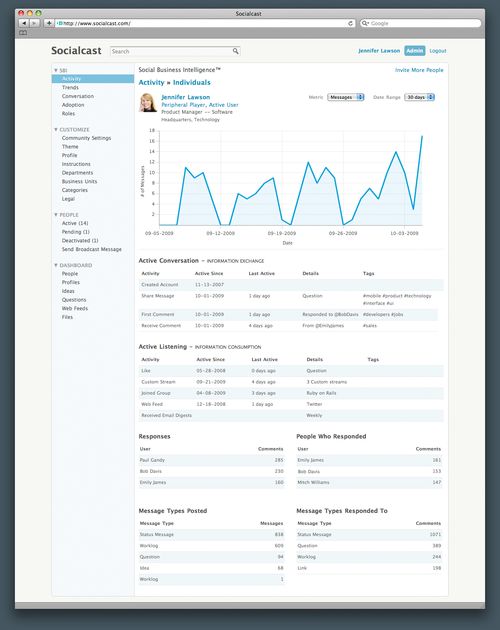This screenshot has height=630, width=500.
Task: Open Legal in sidebar
Action: (x=68, y=198)
